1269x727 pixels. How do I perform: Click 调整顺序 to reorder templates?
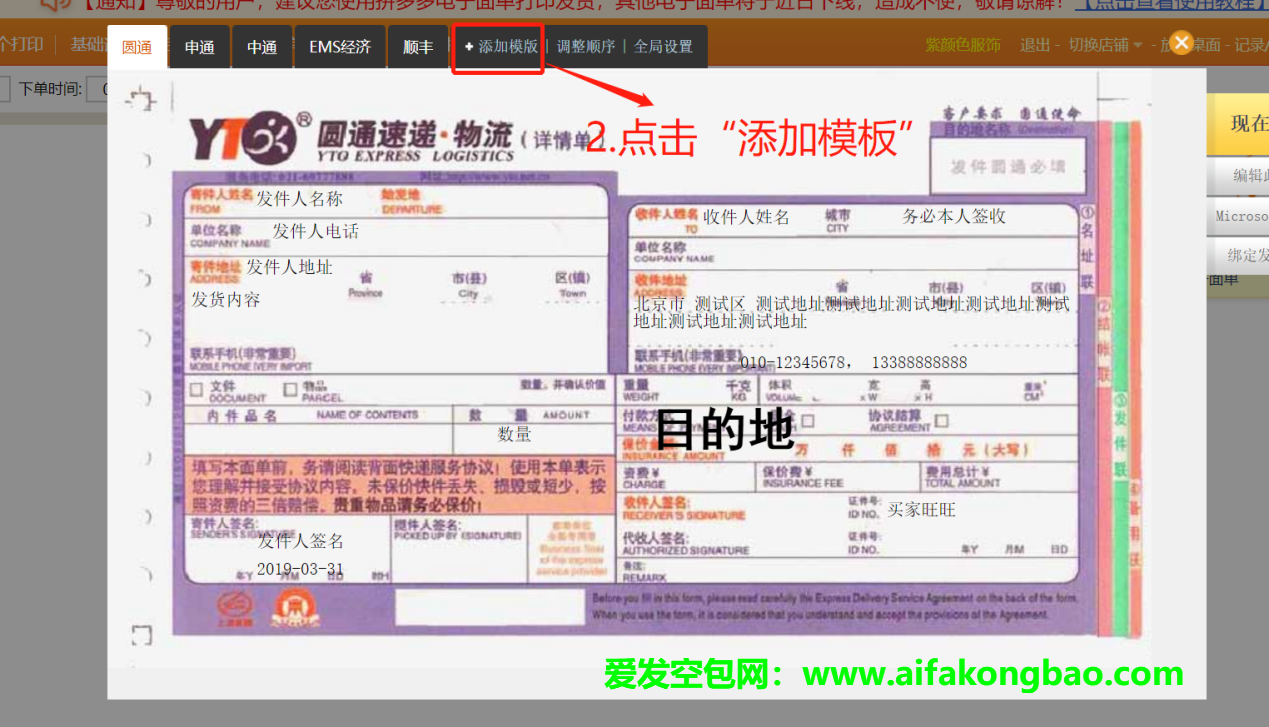[x=586, y=47]
